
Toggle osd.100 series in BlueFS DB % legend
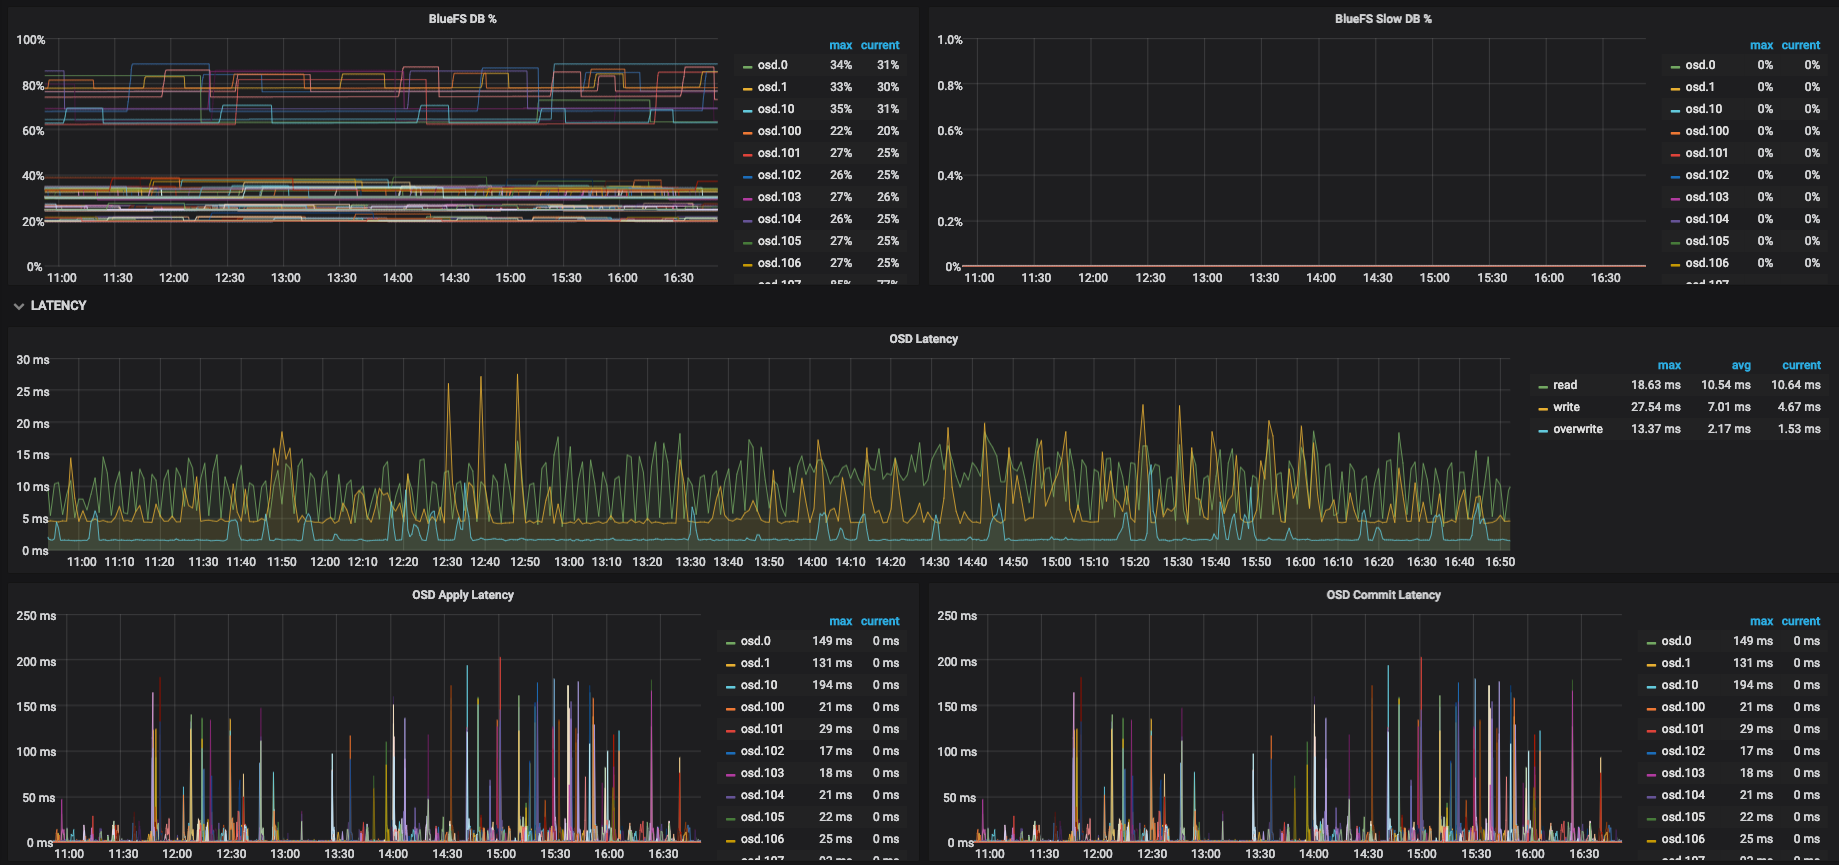(x=779, y=131)
